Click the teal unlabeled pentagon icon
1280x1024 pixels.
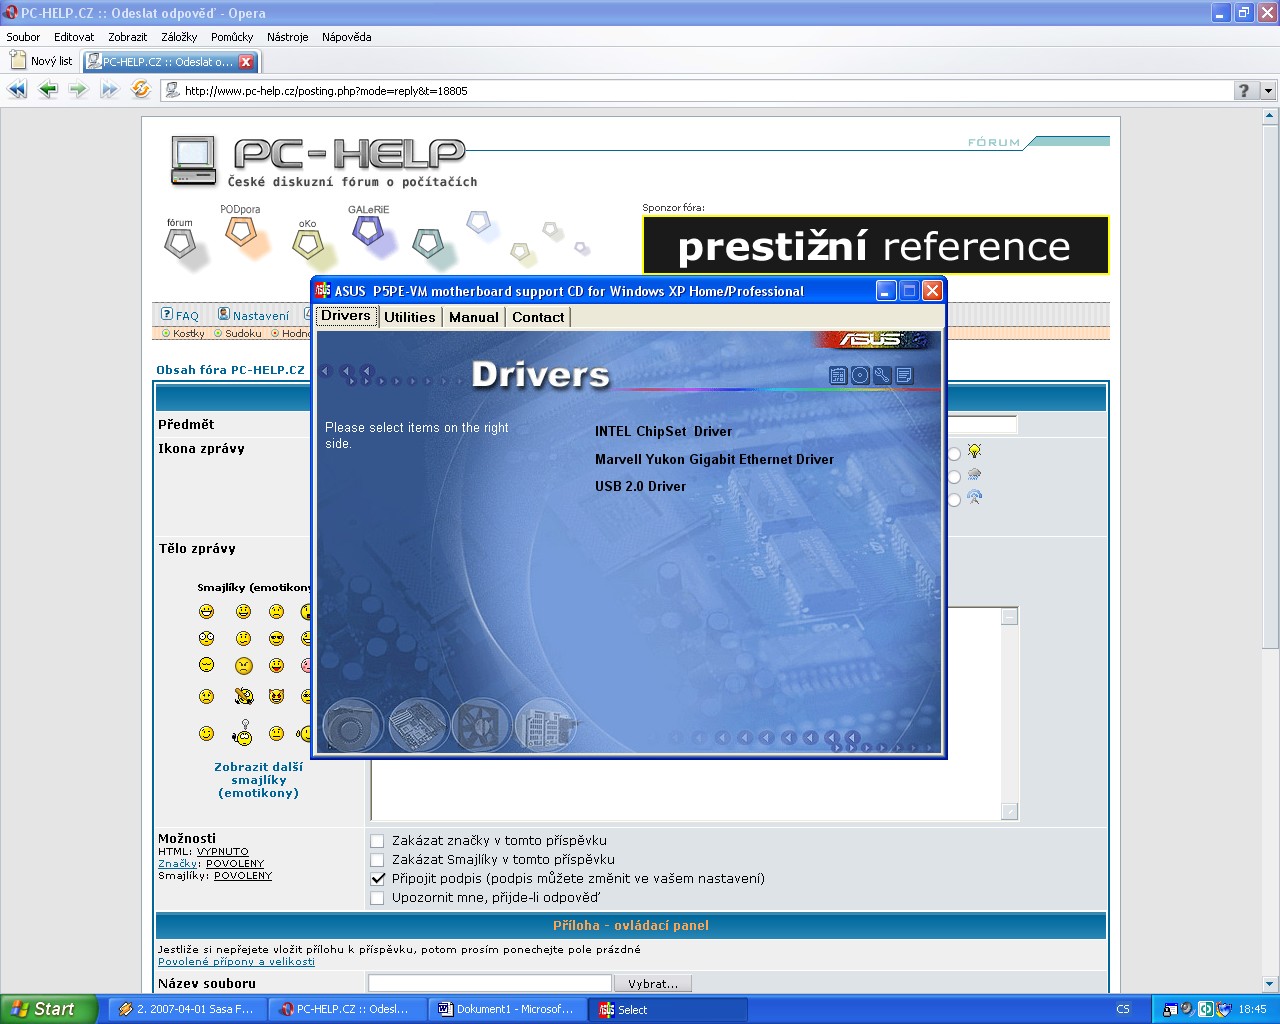pyautogui.click(x=428, y=243)
